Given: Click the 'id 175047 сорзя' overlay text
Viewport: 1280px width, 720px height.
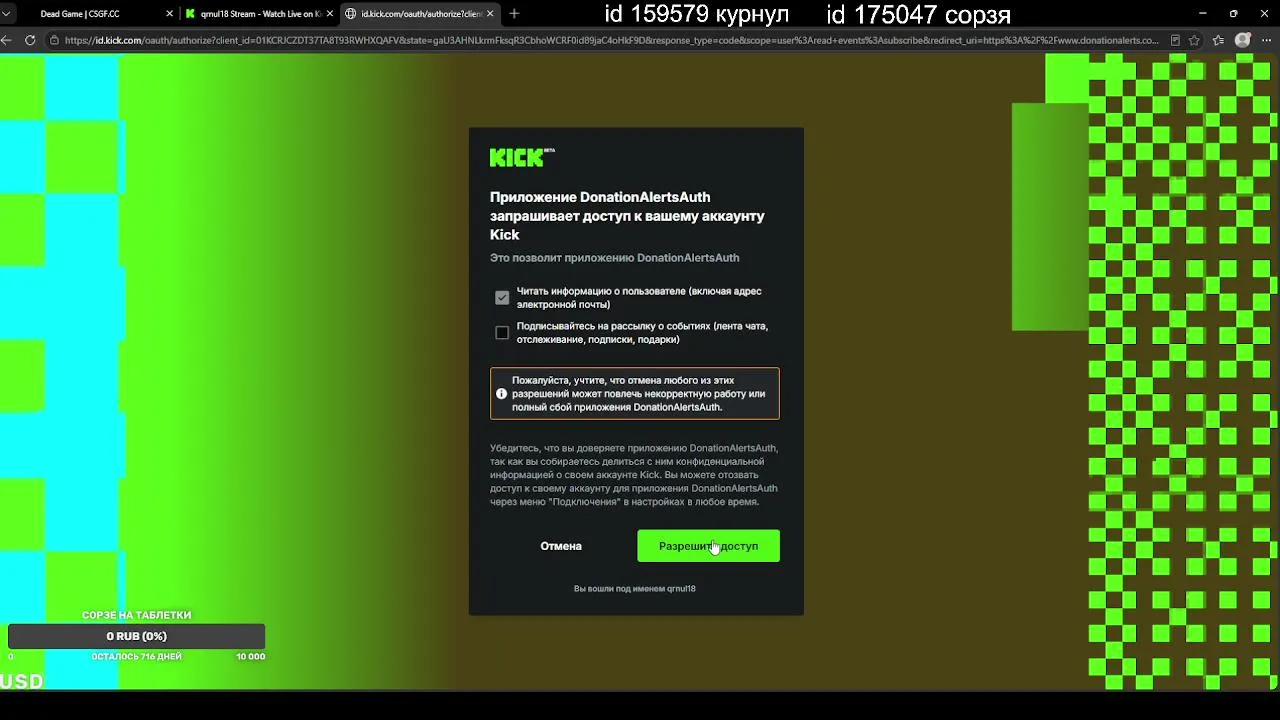Looking at the screenshot, I should coord(919,15).
